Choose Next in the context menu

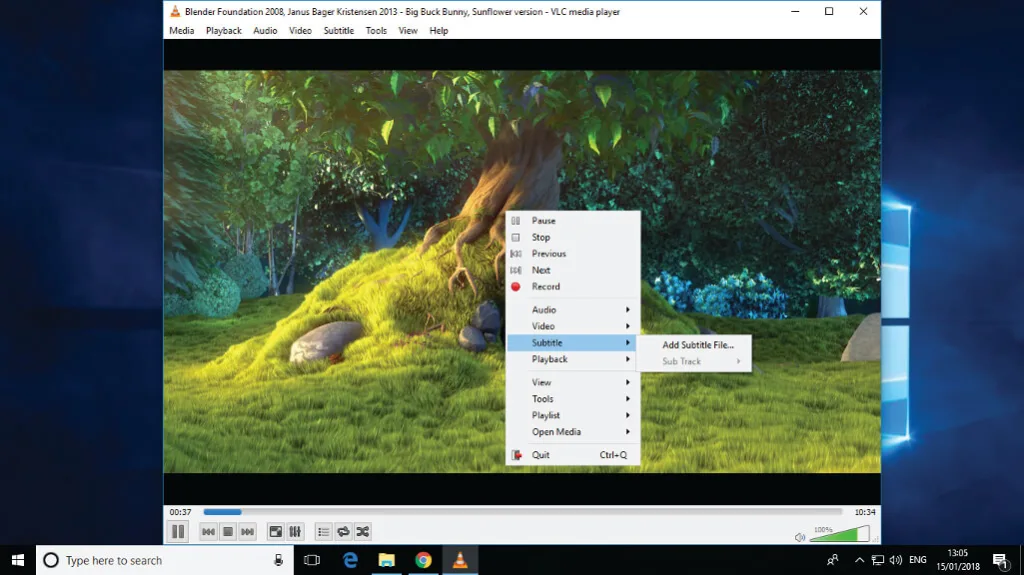click(x=573, y=270)
